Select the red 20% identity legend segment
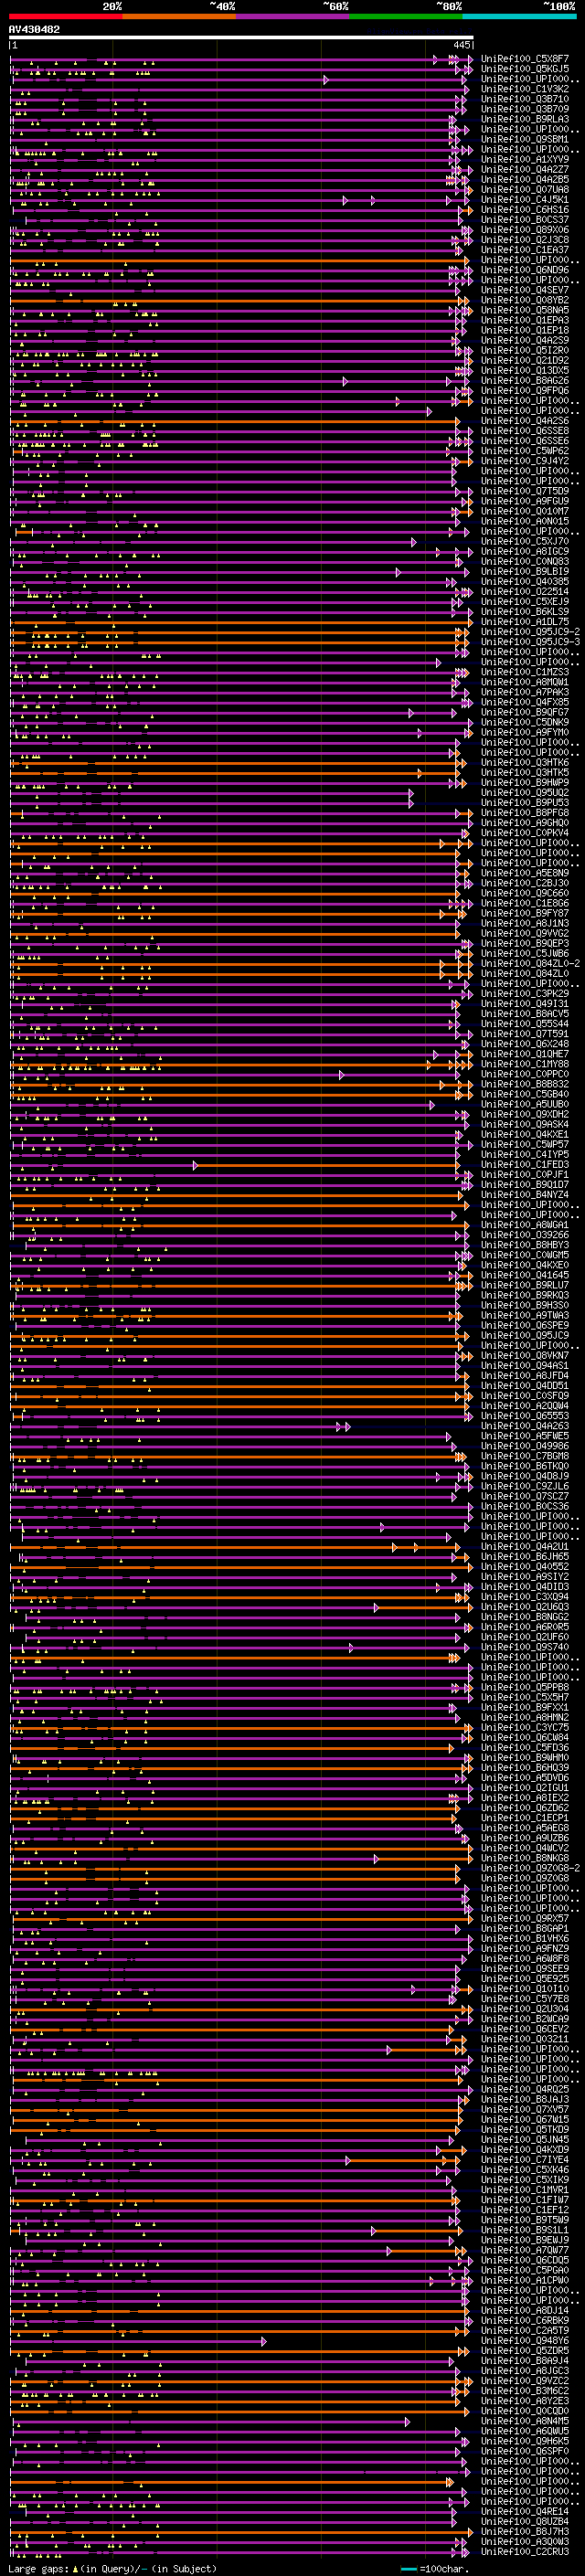This screenshot has height=2576, width=585. point(66,16)
